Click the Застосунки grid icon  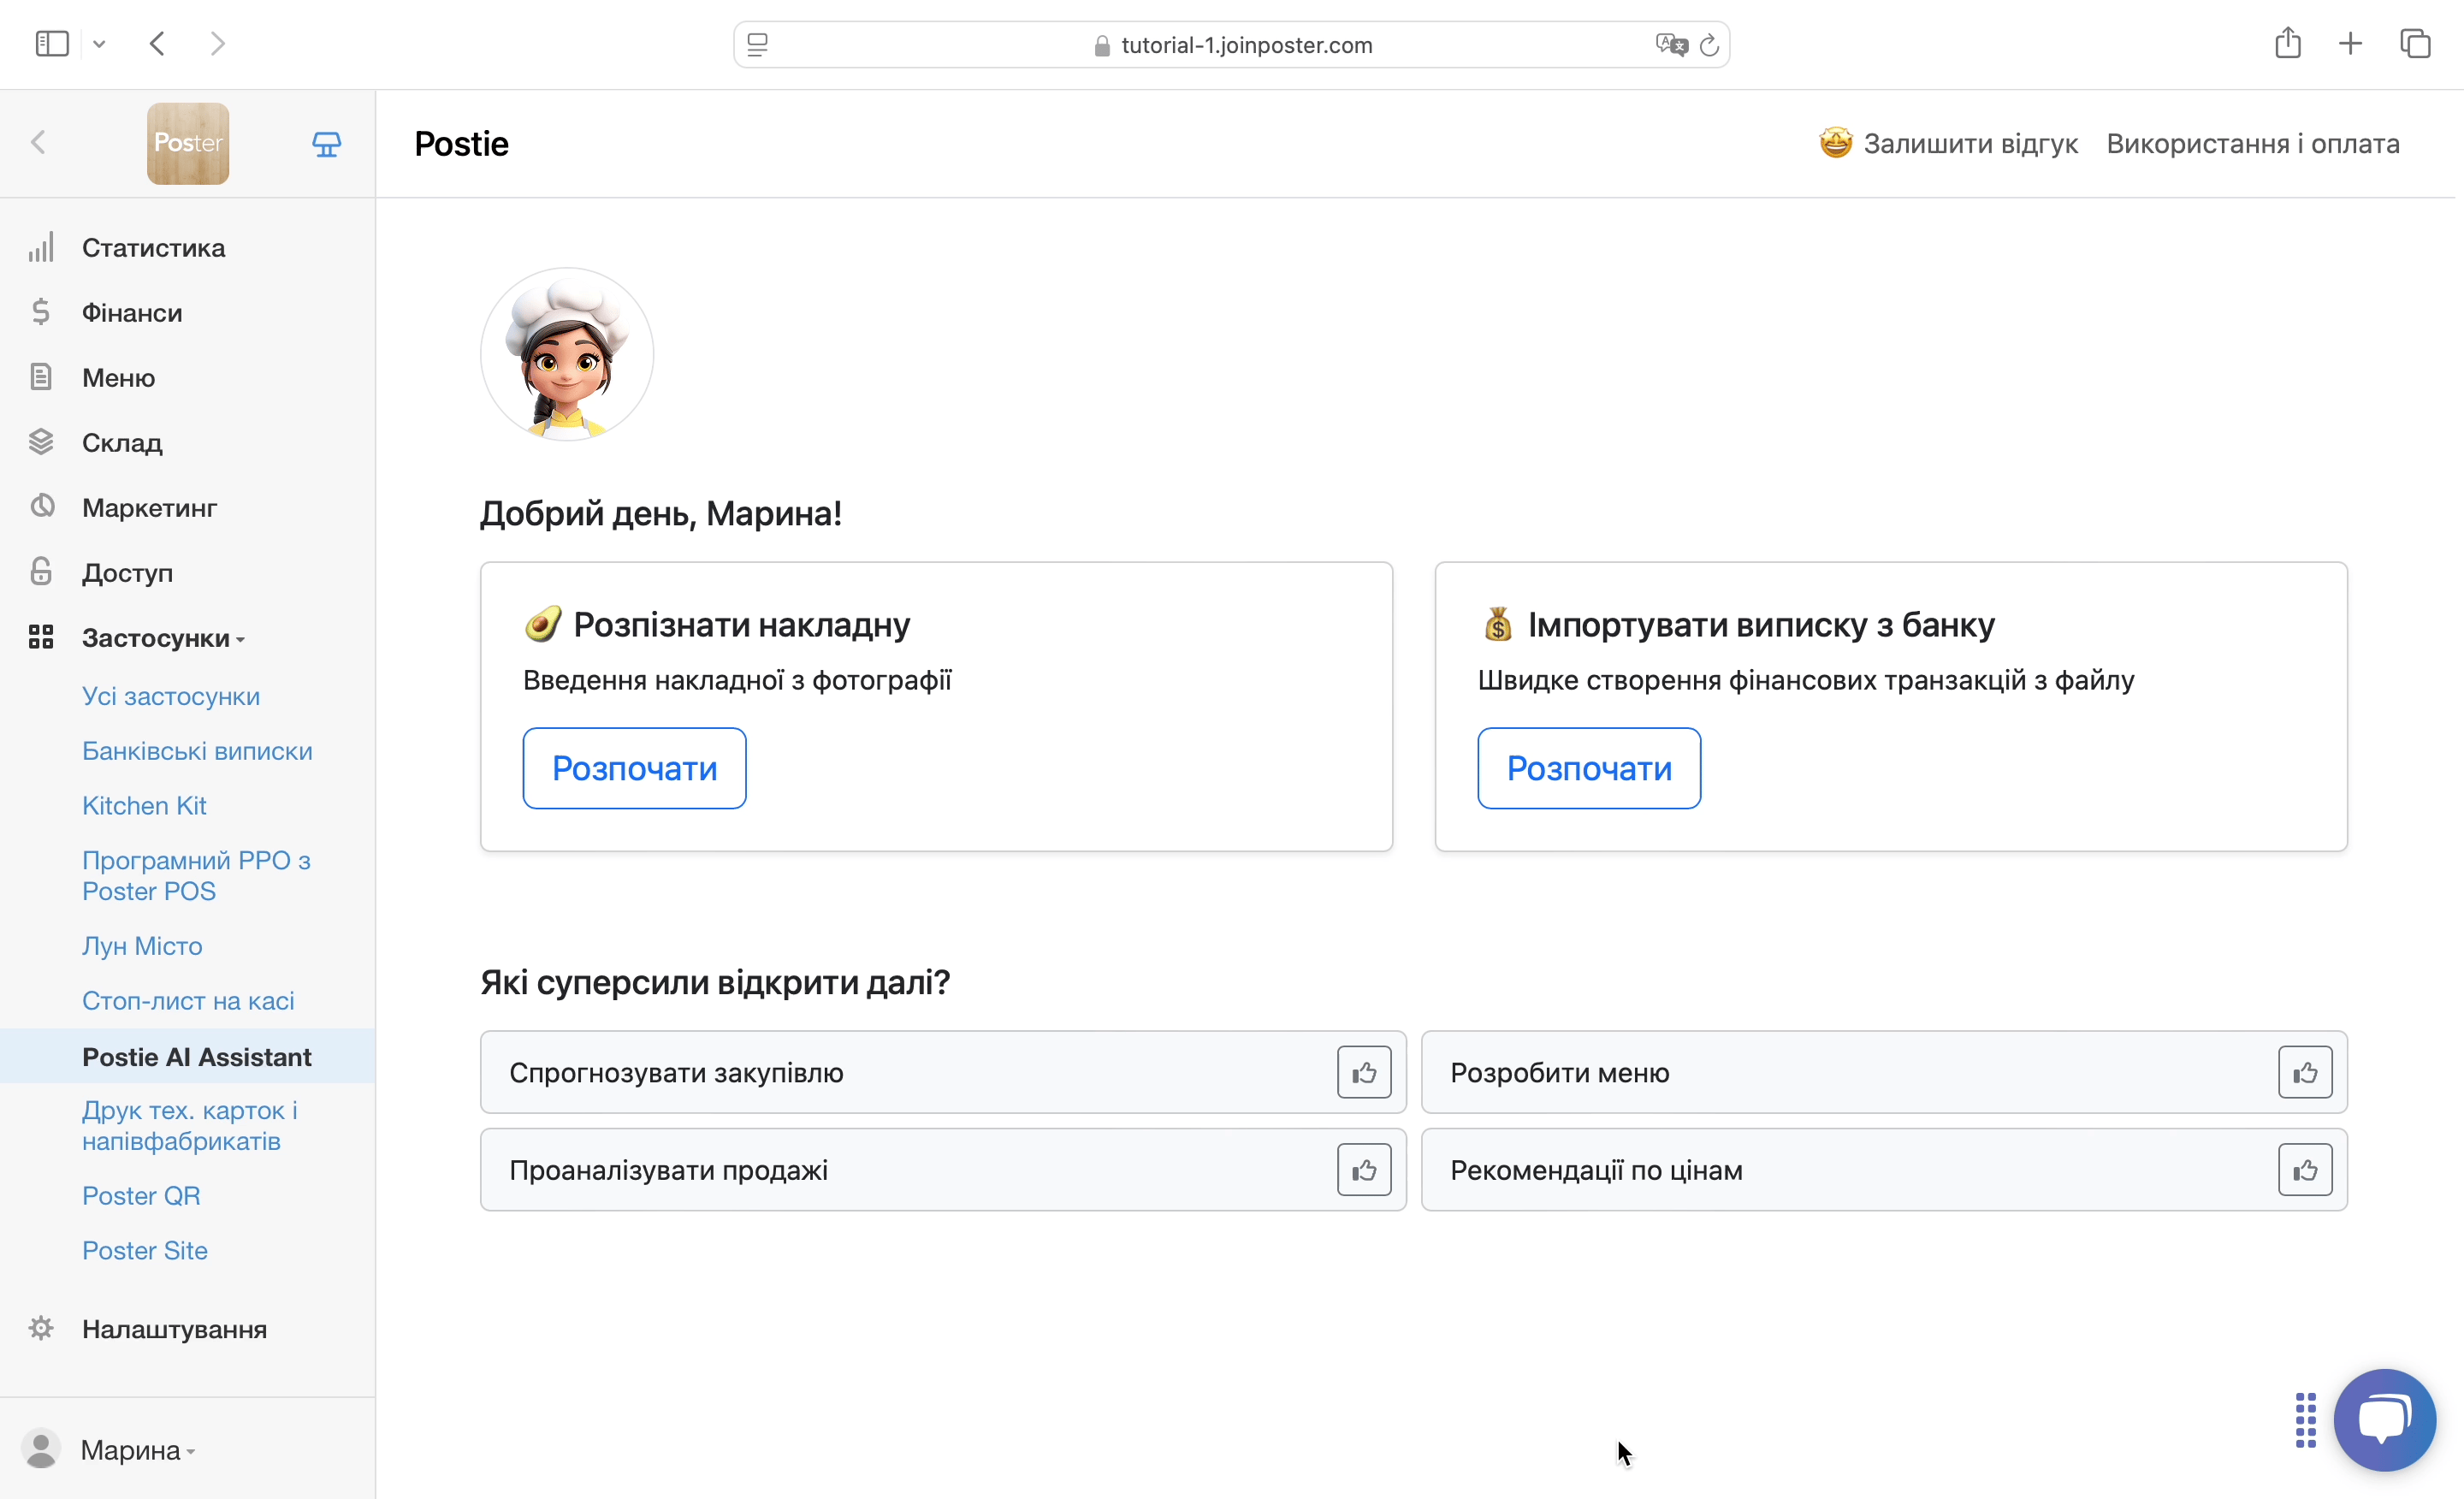41,638
